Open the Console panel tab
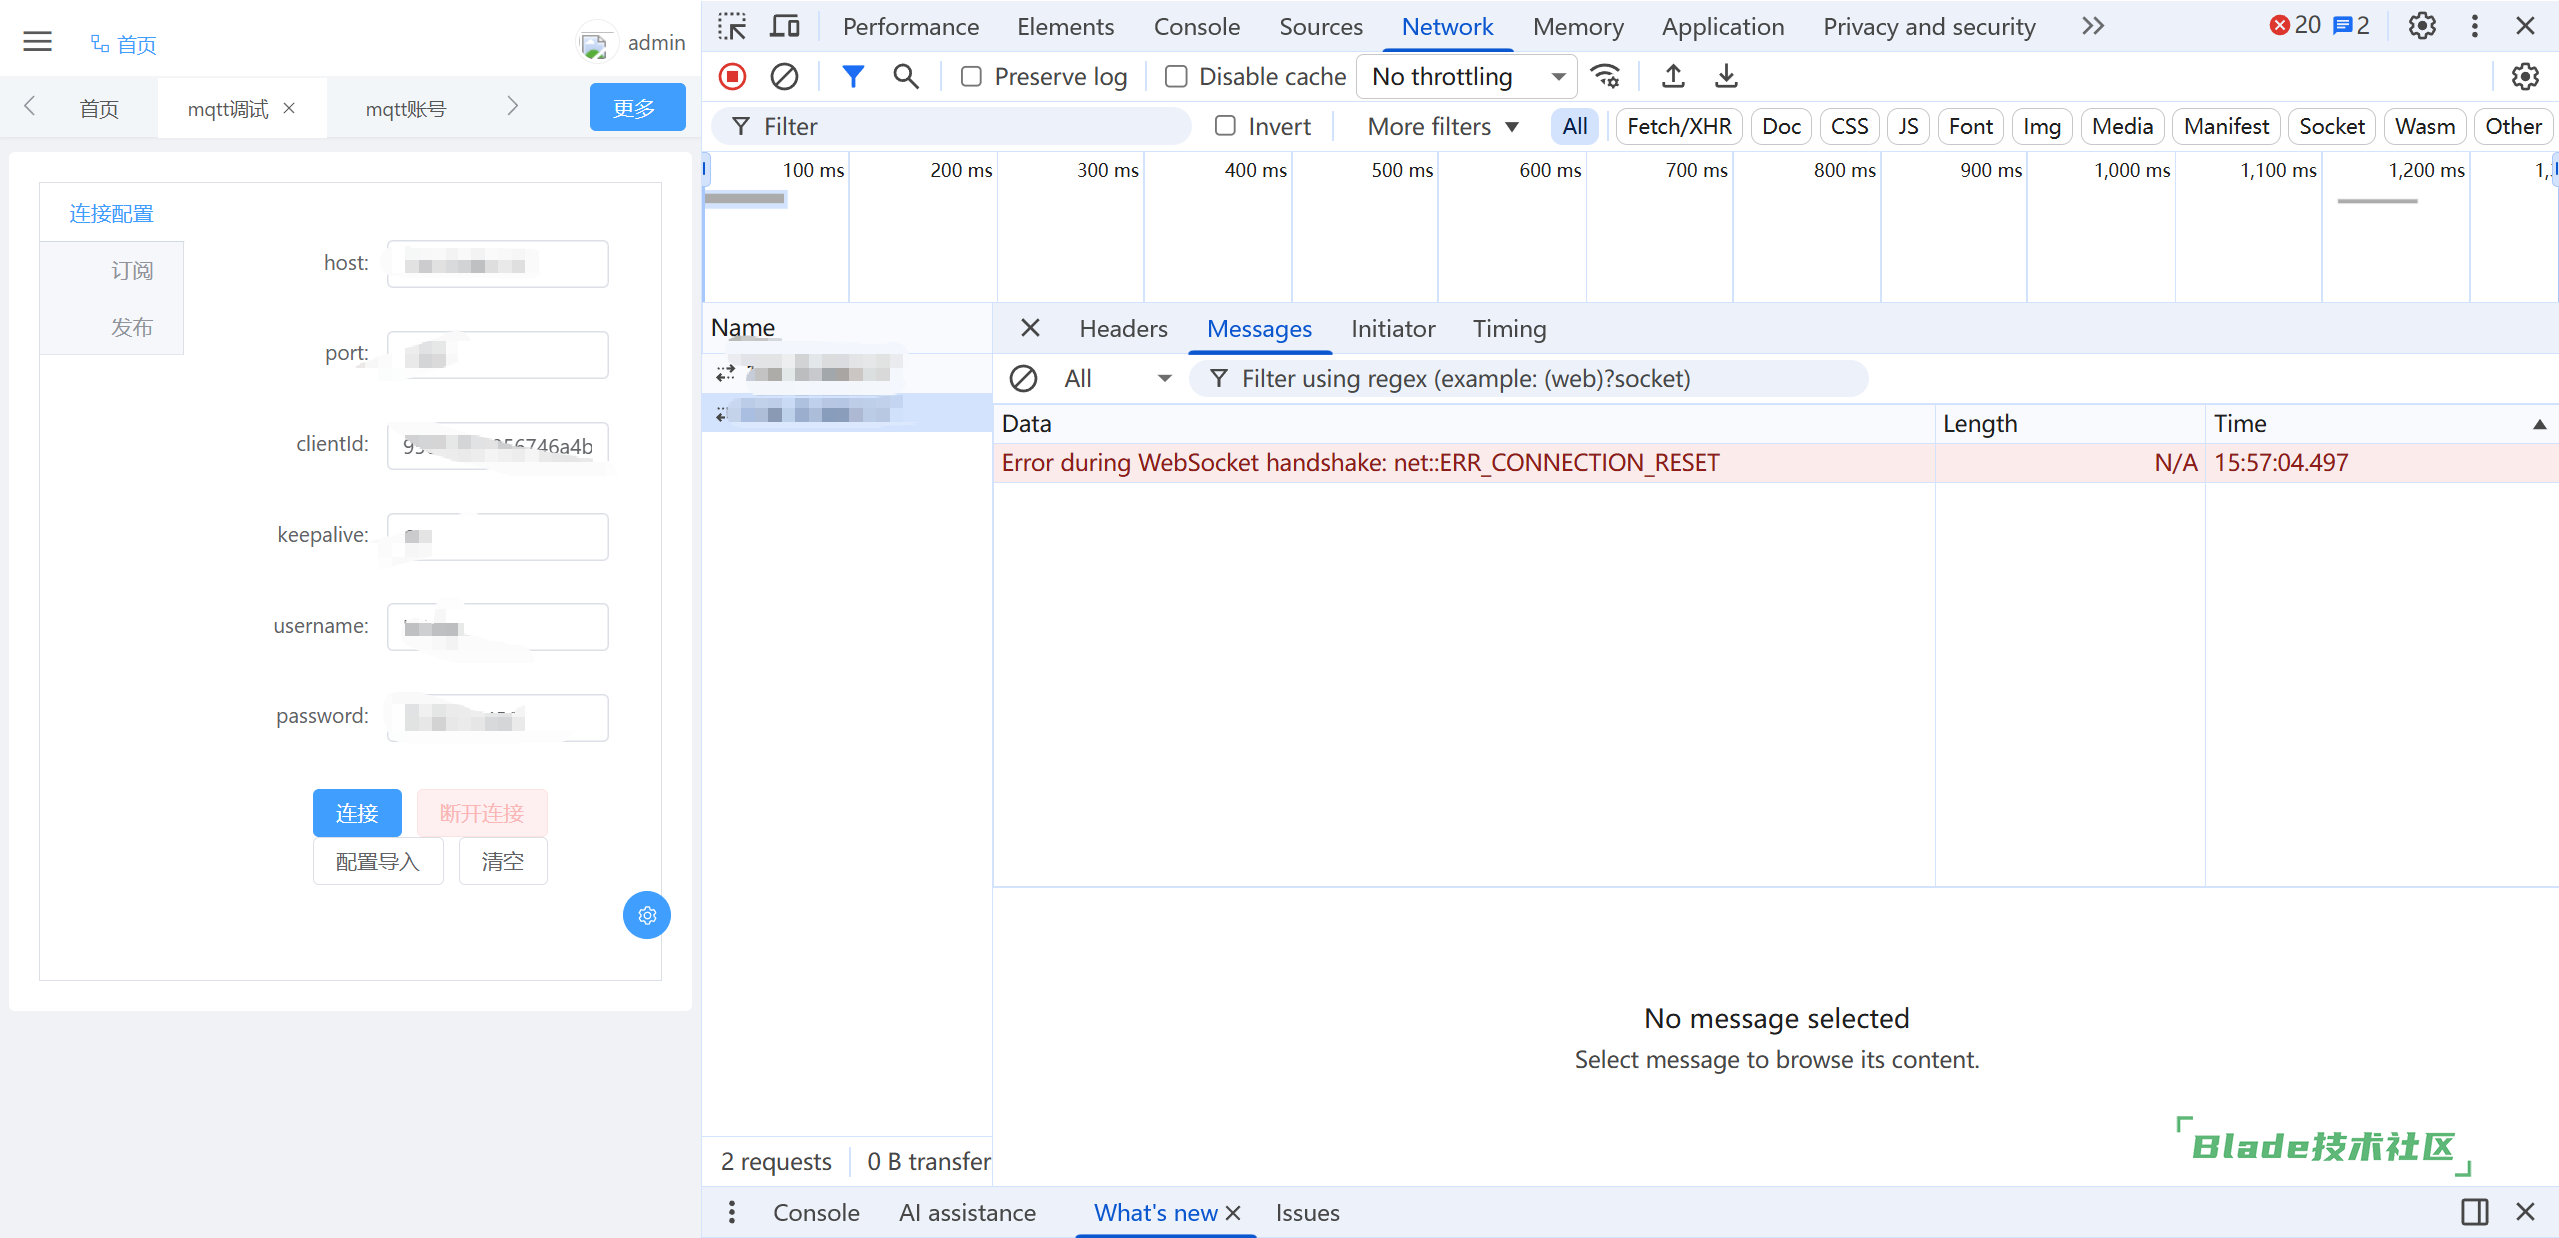 (x=1196, y=27)
